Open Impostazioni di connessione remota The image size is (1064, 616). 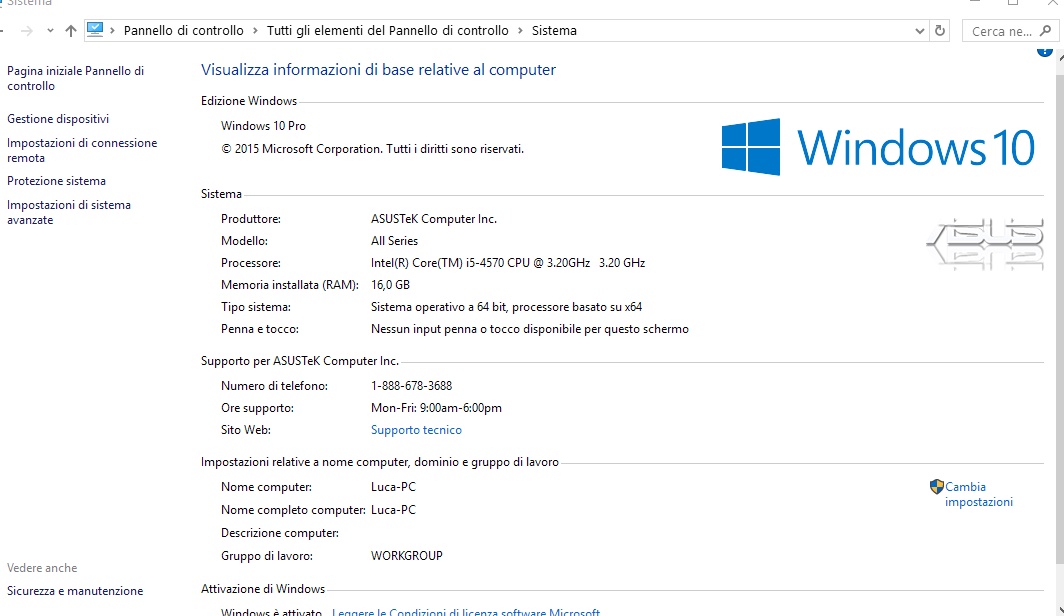pyautogui.click(x=82, y=150)
